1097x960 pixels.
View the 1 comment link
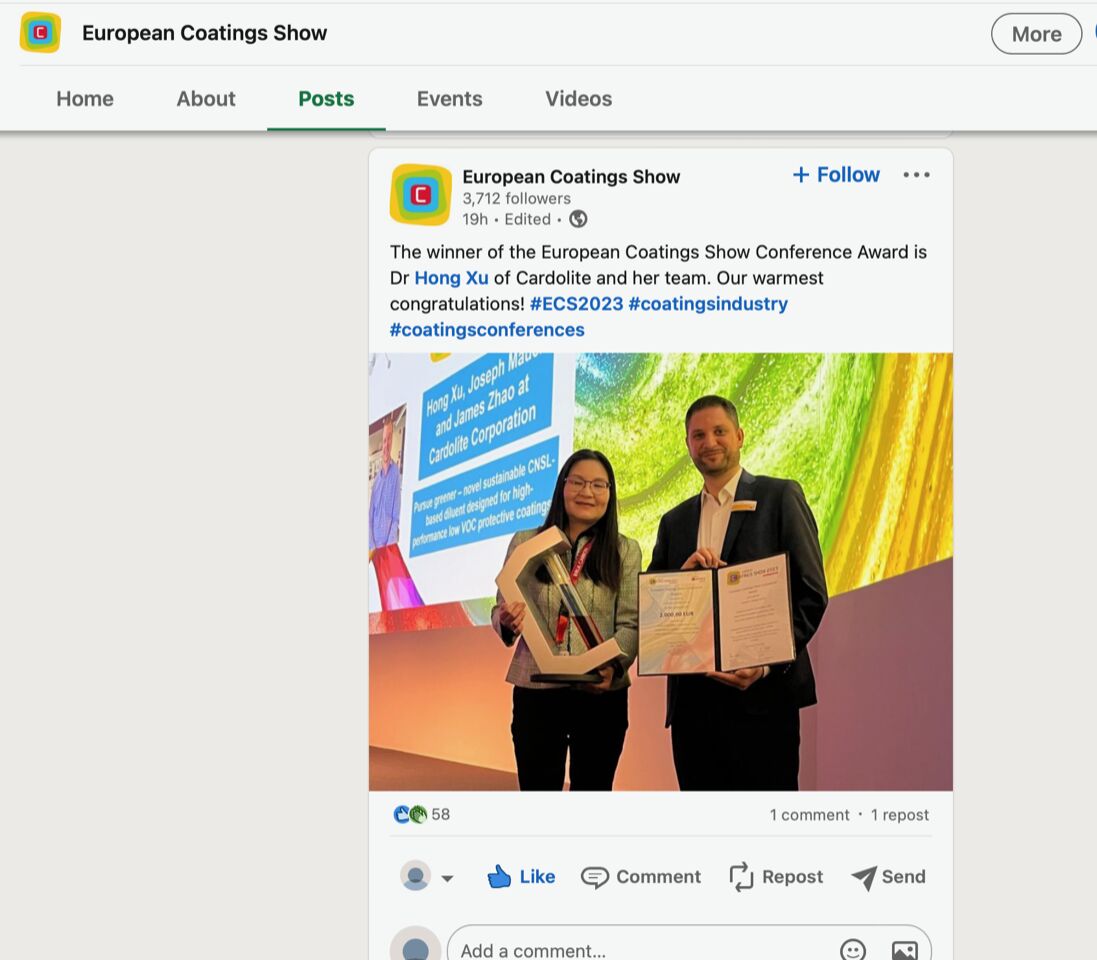click(809, 815)
